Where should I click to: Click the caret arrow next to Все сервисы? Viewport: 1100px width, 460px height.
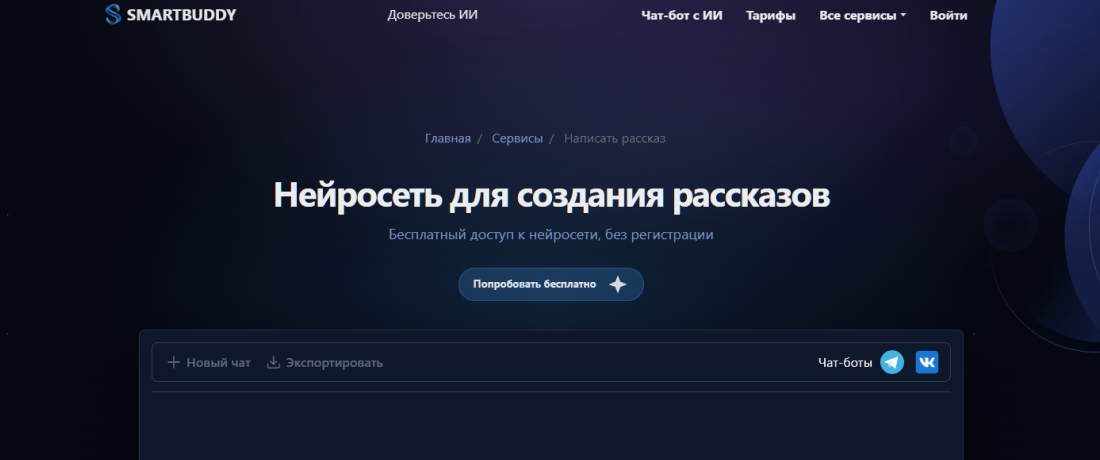(x=903, y=15)
